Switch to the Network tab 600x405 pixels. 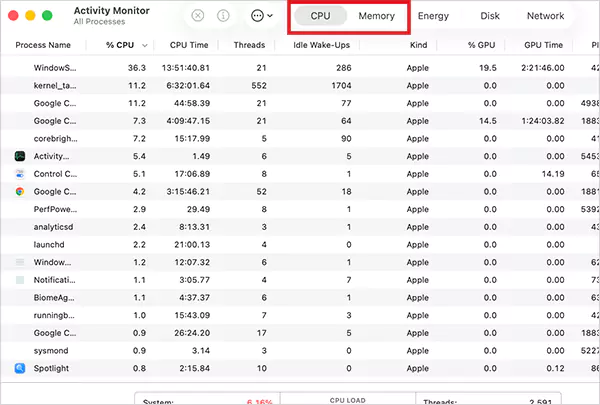[545, 16]
